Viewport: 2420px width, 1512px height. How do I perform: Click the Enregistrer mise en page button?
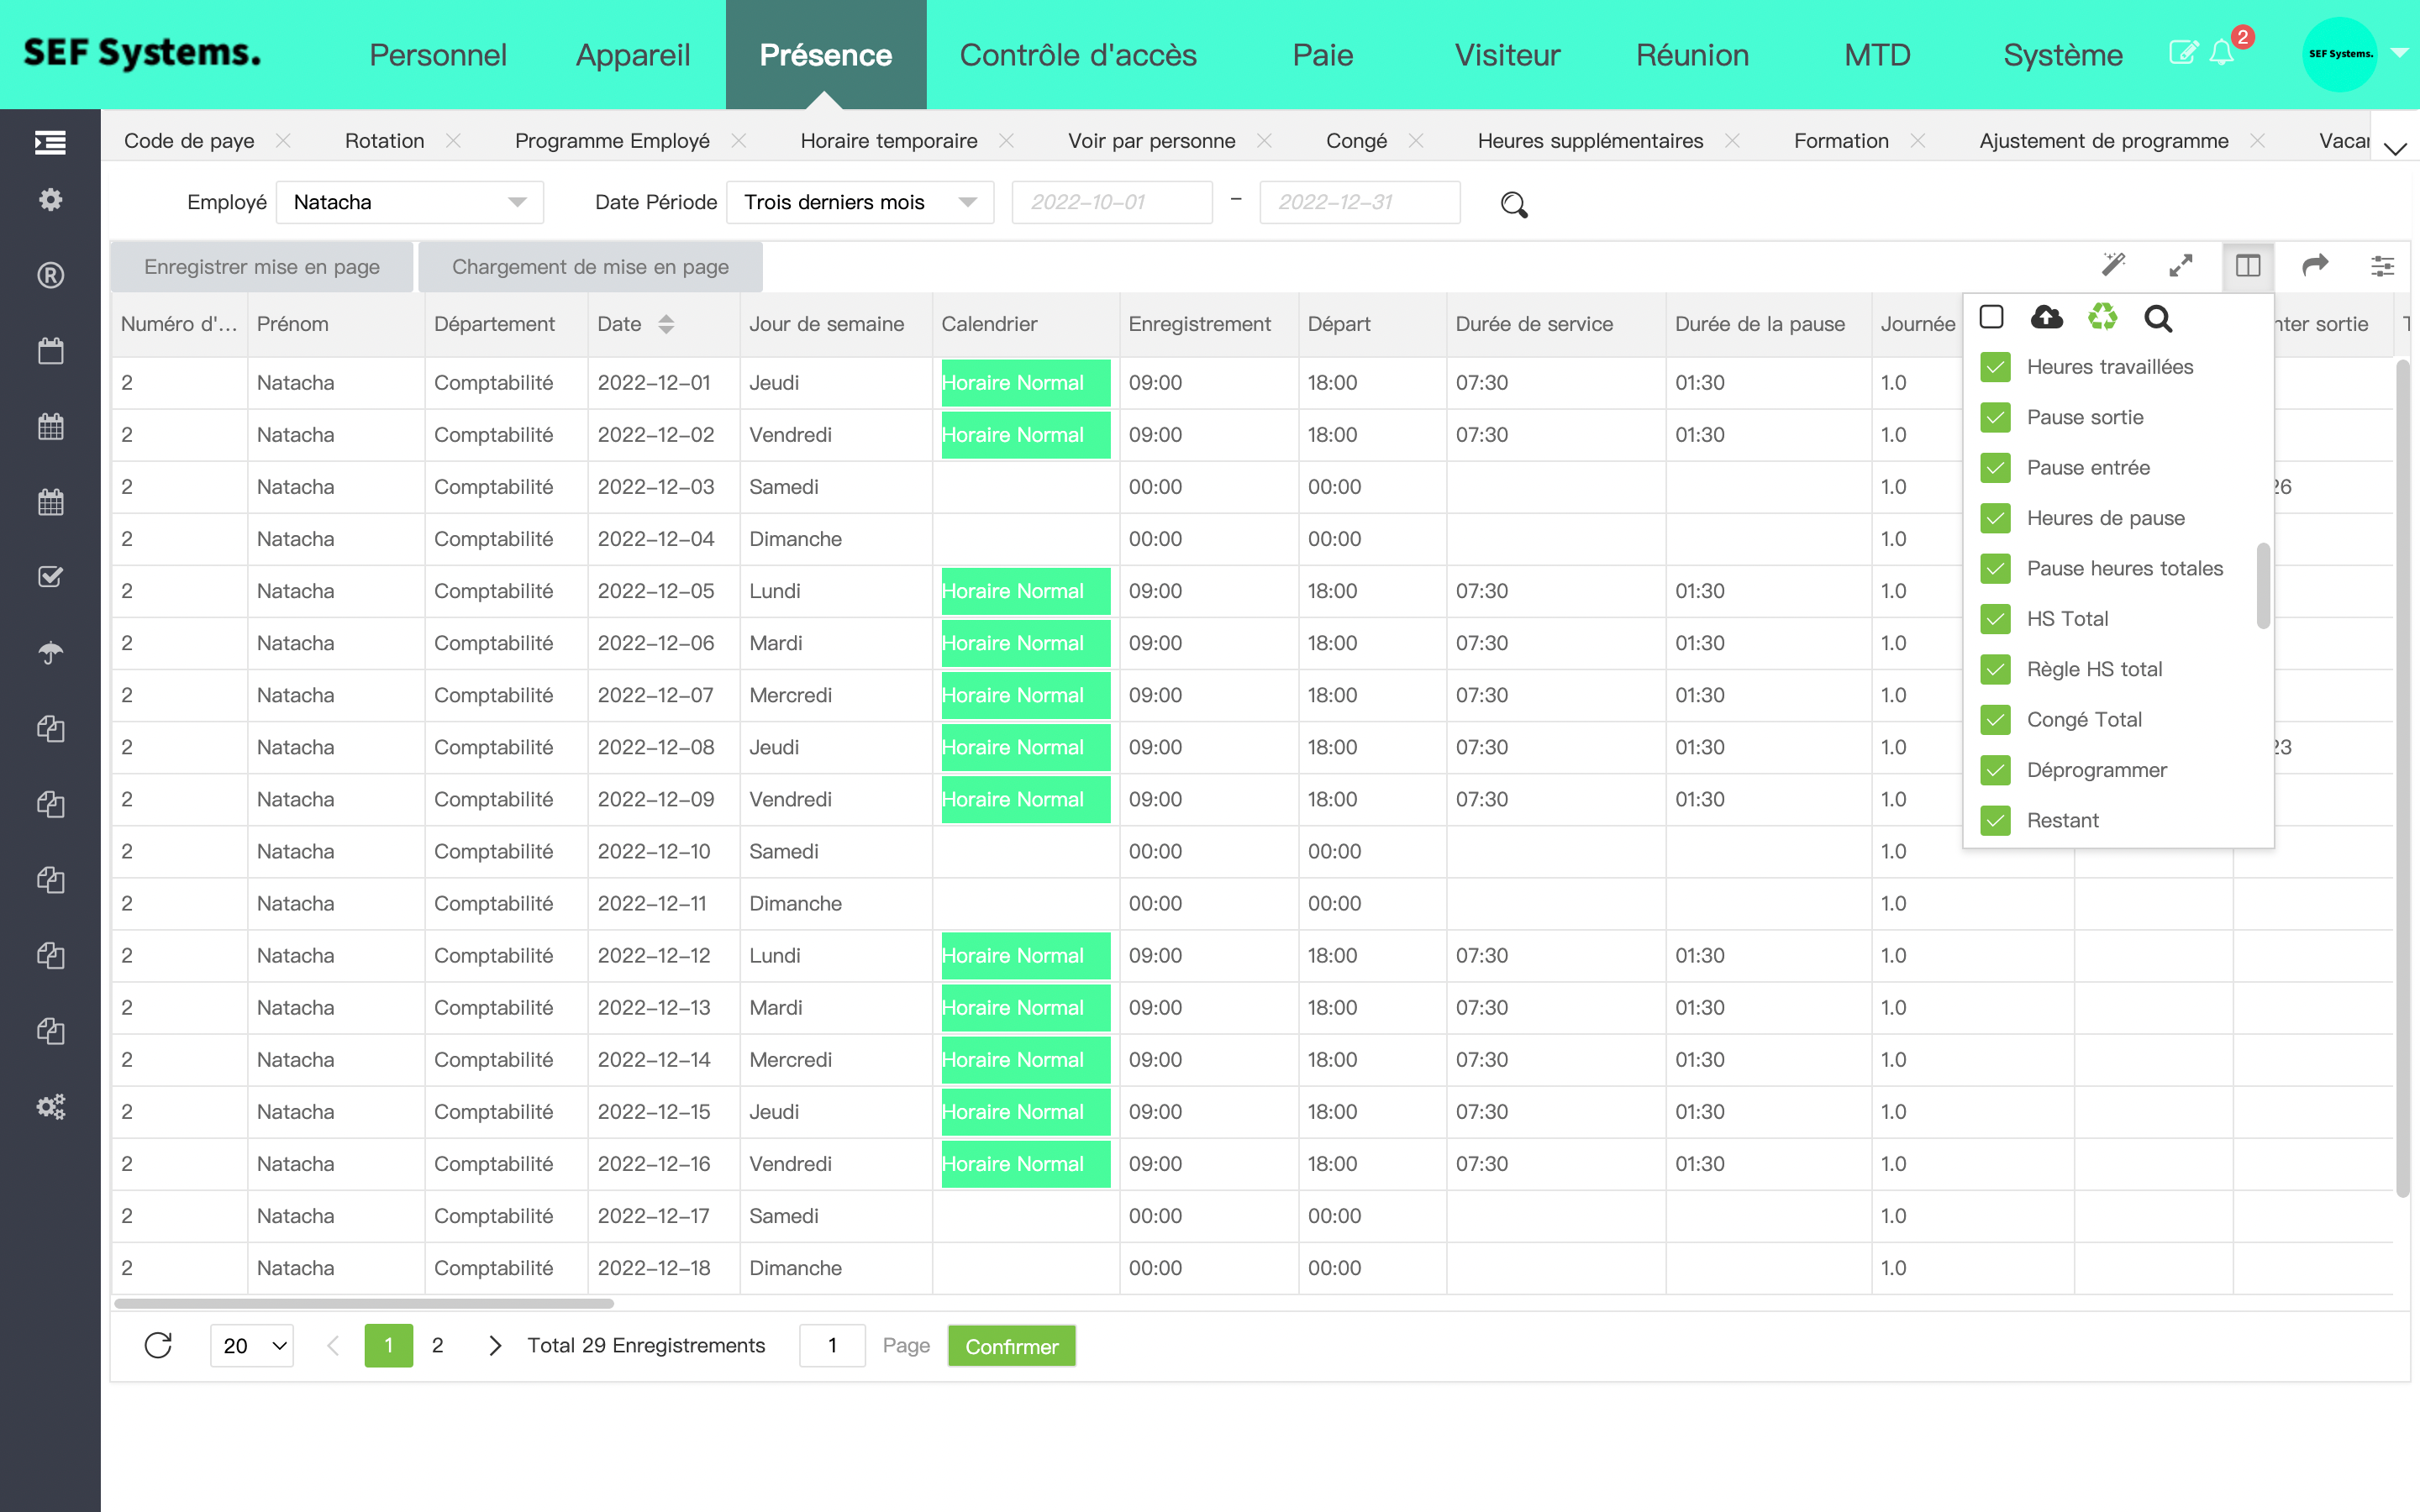pyautogui.click(x=262, y=267)
